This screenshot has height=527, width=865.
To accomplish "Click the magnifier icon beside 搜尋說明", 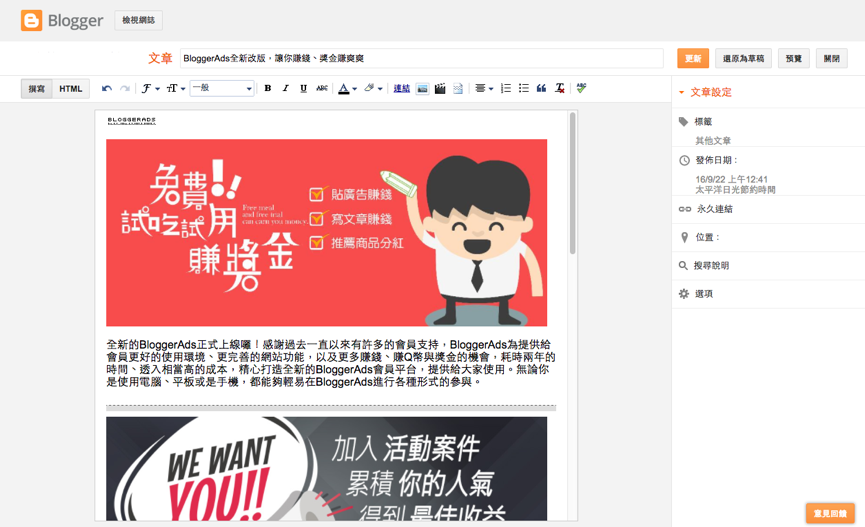I will coord(683,265).
